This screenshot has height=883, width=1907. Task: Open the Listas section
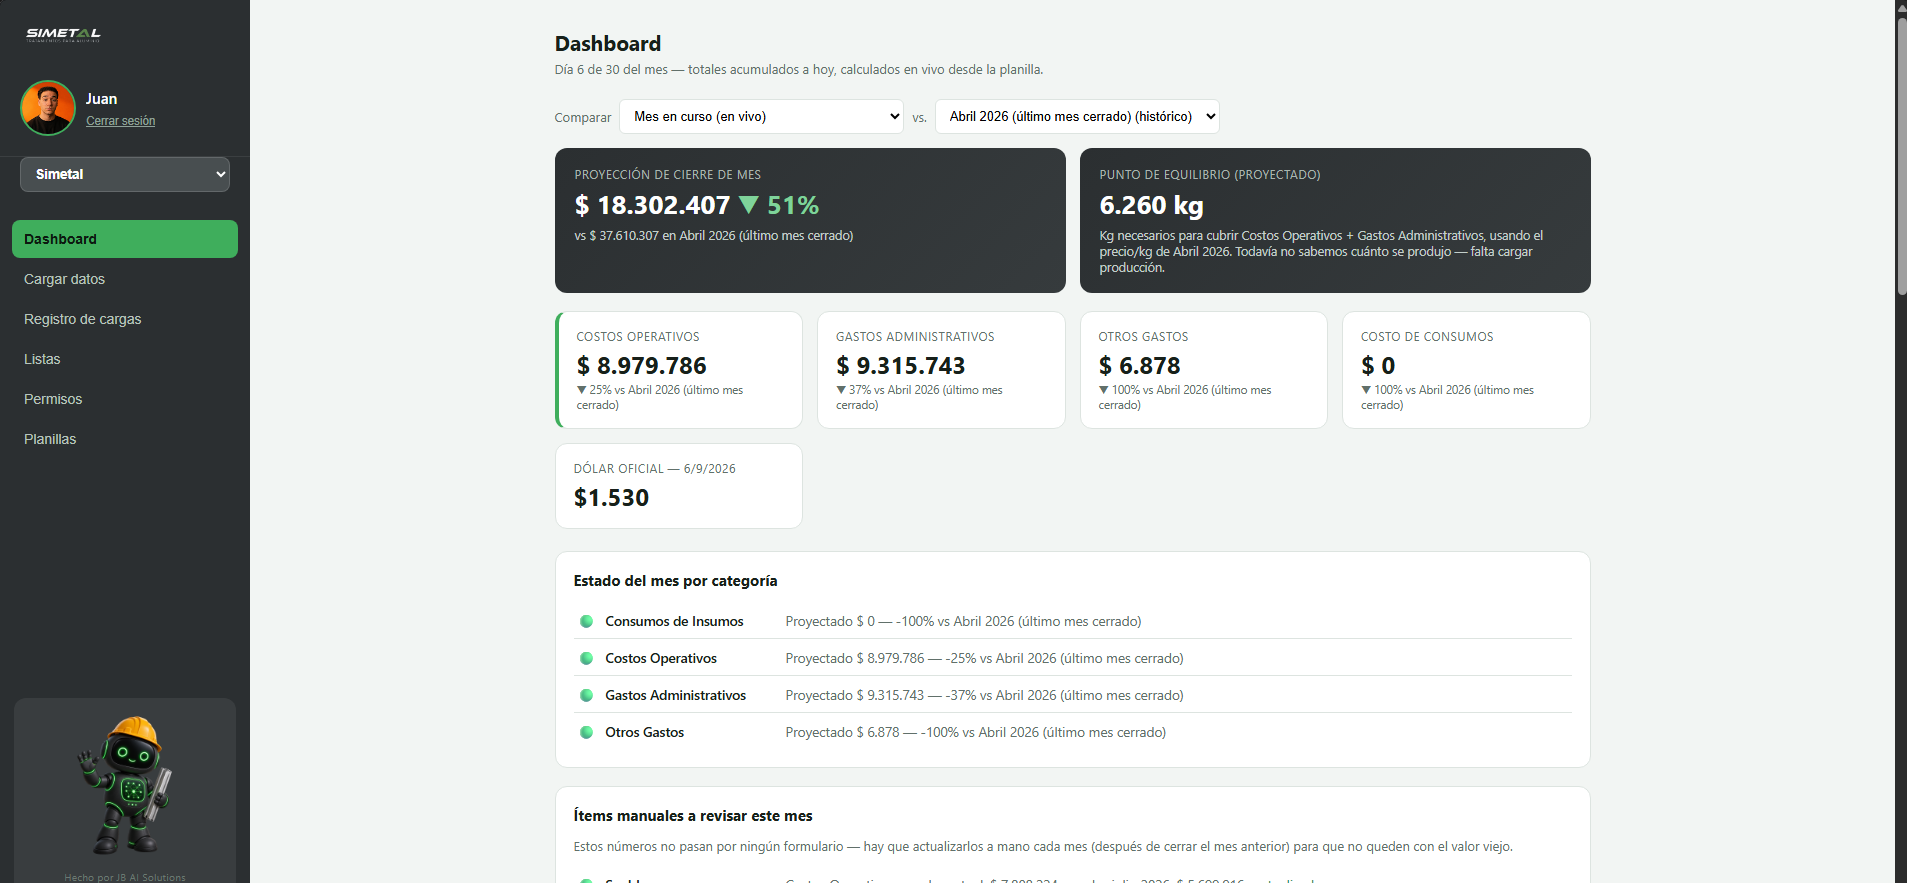coord(125,359)
